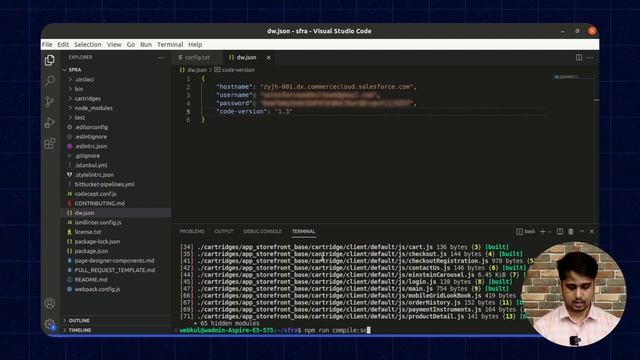This screenshot has width=640, height=360.
Task: Switch to the Problems panel tab
Action: pyautogui.click(x=192, y=231)
